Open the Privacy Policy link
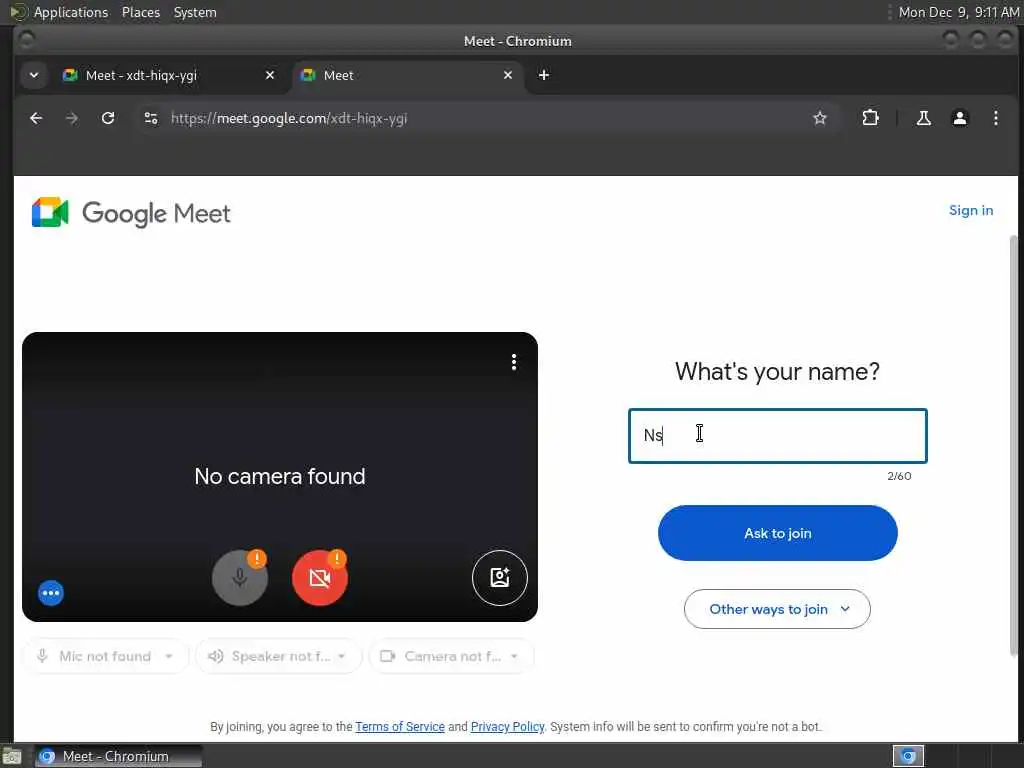Screen dimensions: 1024x768 507,727
